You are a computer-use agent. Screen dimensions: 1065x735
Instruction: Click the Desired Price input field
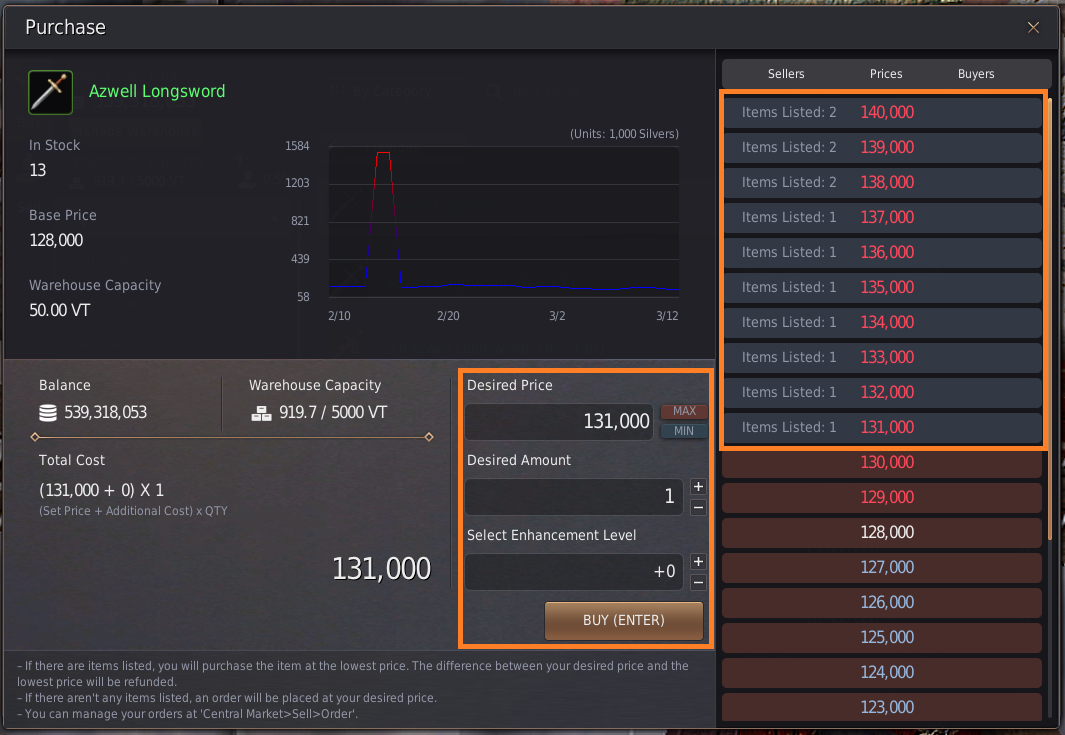pyautogui.click(x=559, y=421)
